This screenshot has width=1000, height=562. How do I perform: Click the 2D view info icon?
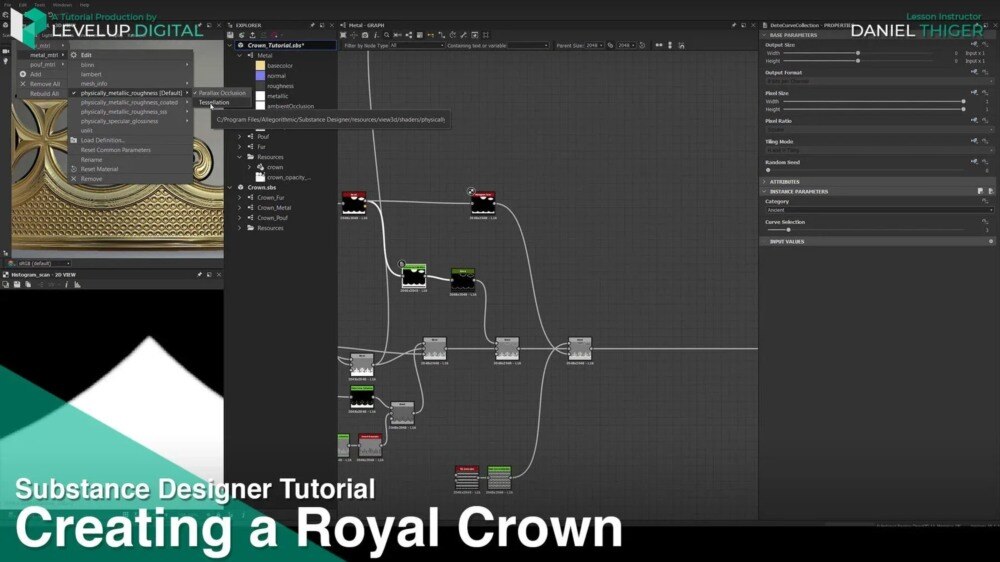tap(66, 285)
